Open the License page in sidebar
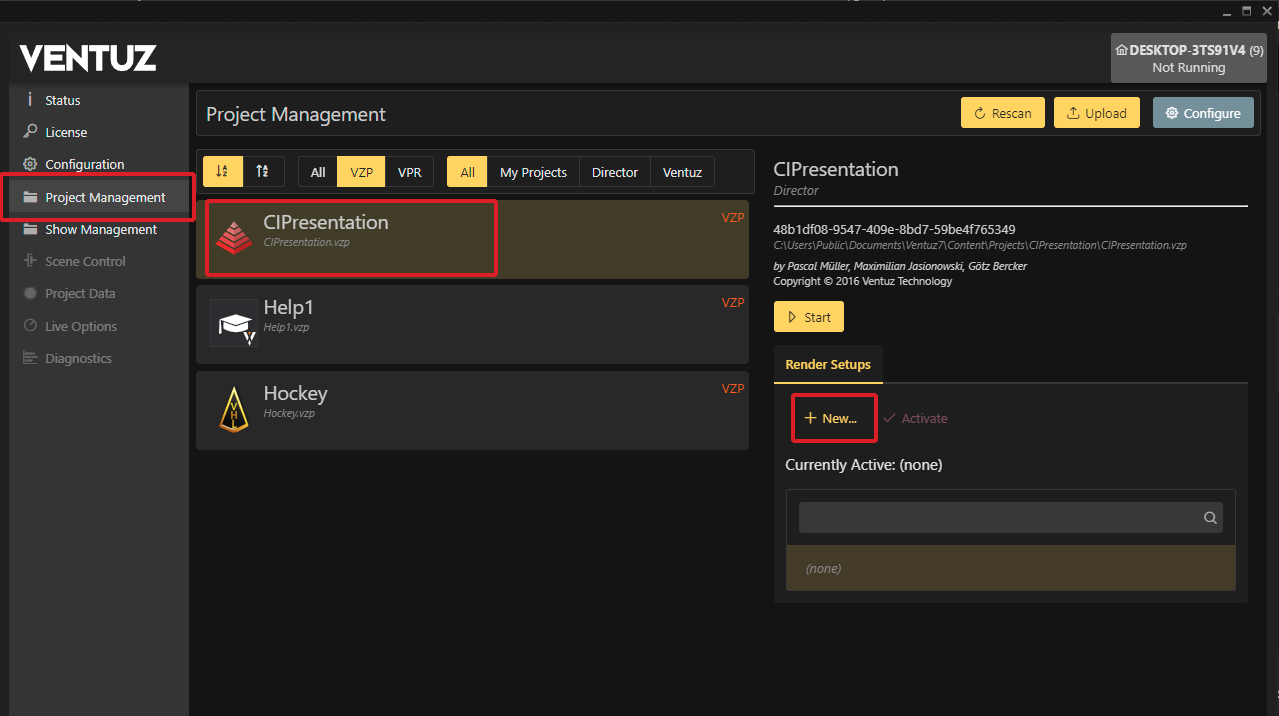 (x=66, y=132)
